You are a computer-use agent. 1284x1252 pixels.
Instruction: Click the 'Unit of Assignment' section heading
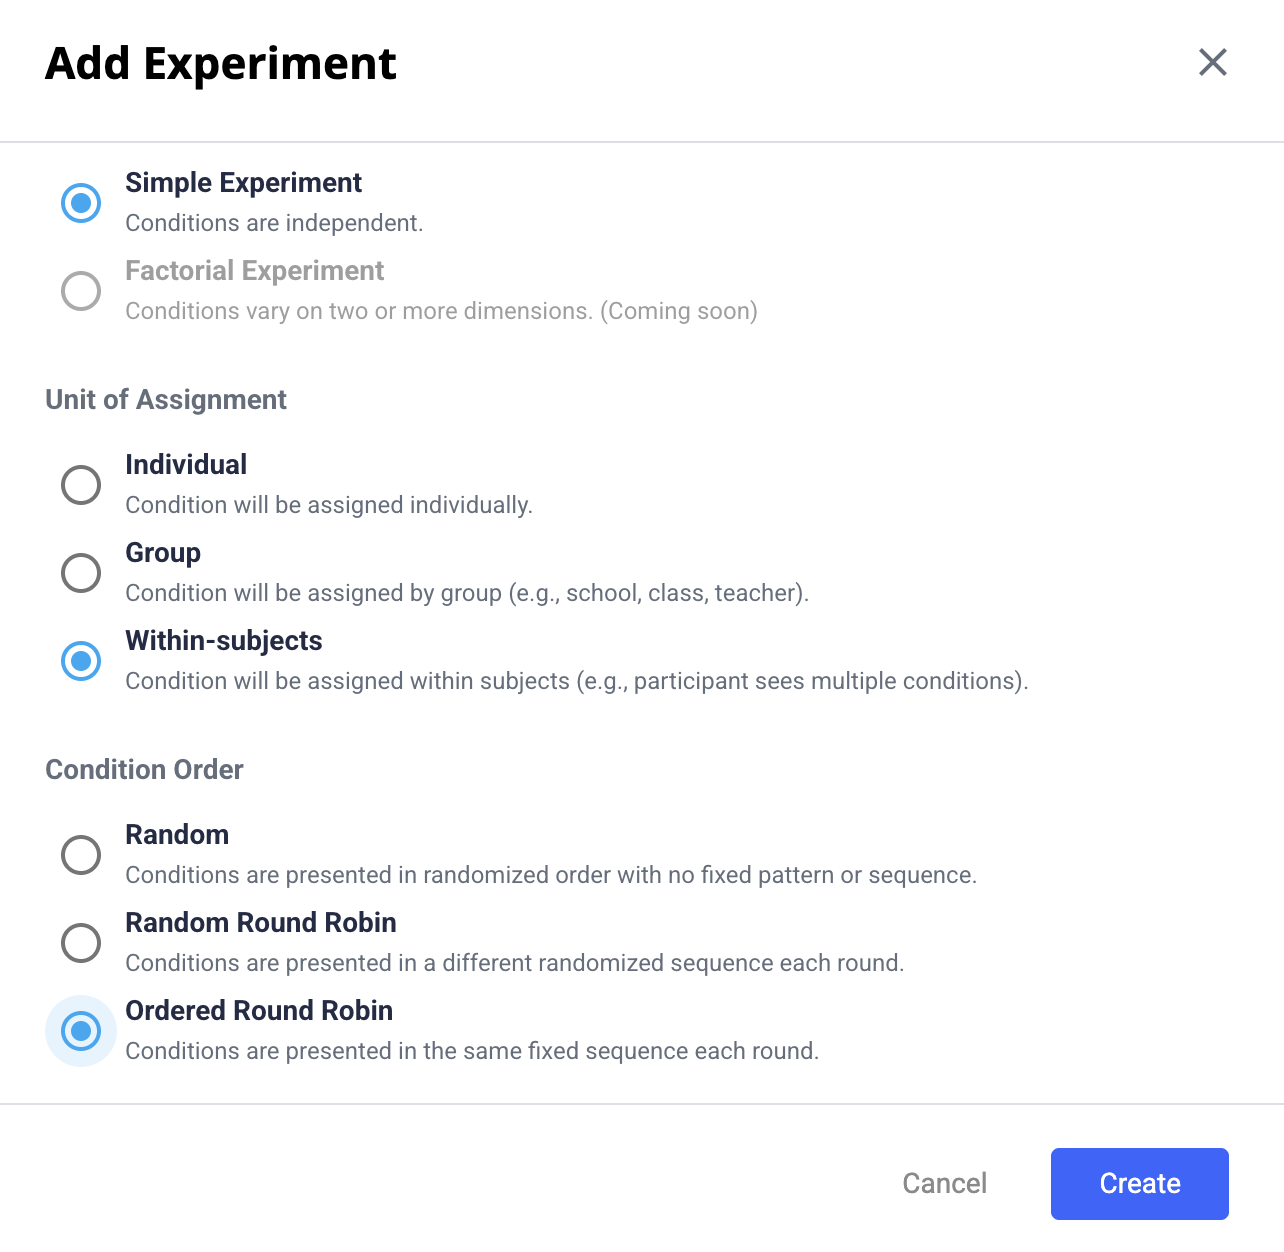click(x=166, y=400)
